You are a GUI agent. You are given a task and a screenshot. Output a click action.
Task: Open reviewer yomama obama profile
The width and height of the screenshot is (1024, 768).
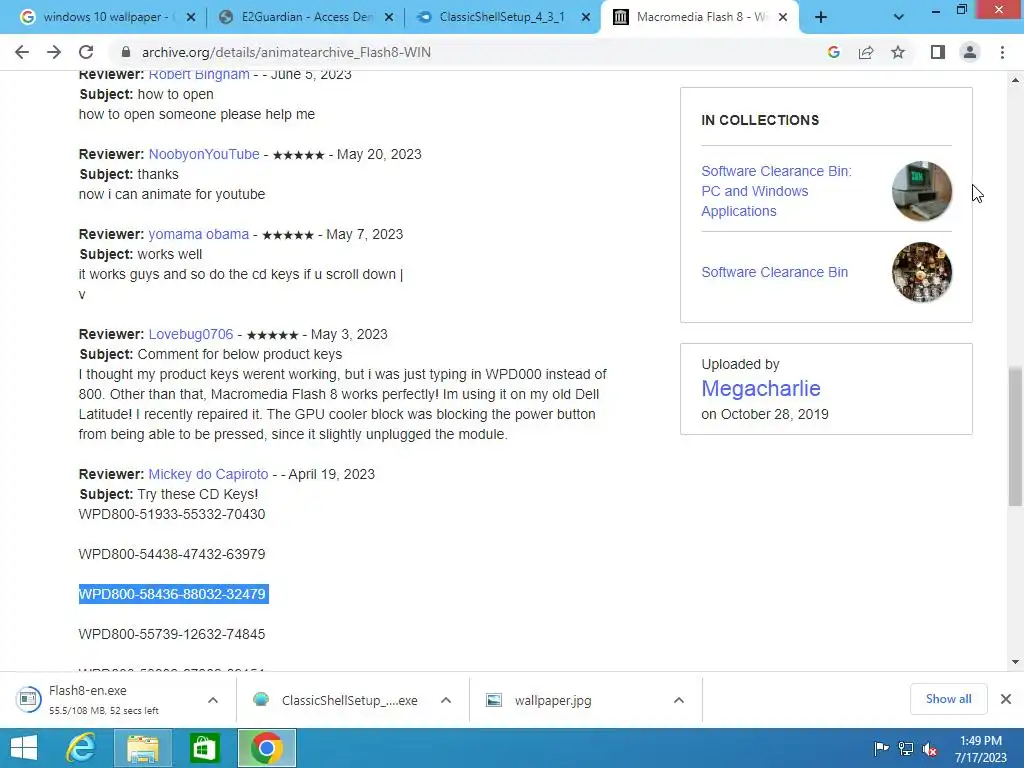pos(199,234)
